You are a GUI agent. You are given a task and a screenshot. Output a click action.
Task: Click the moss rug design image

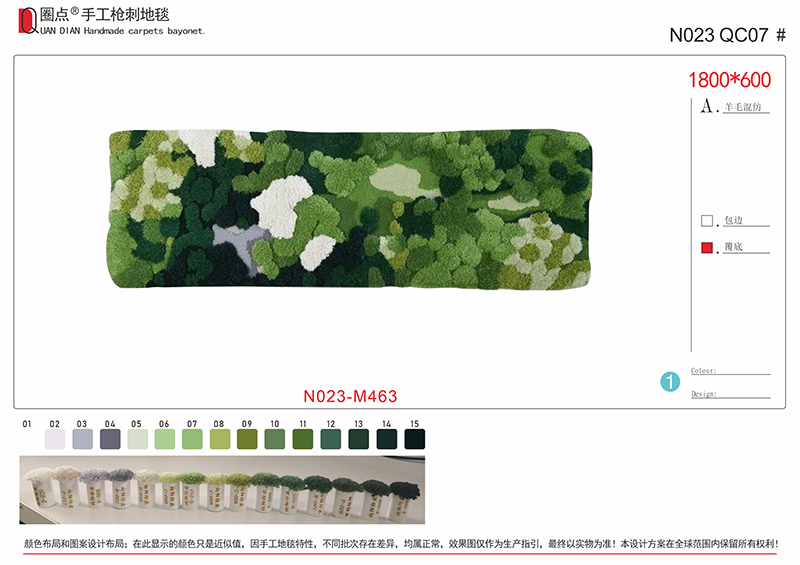point(351,209)
